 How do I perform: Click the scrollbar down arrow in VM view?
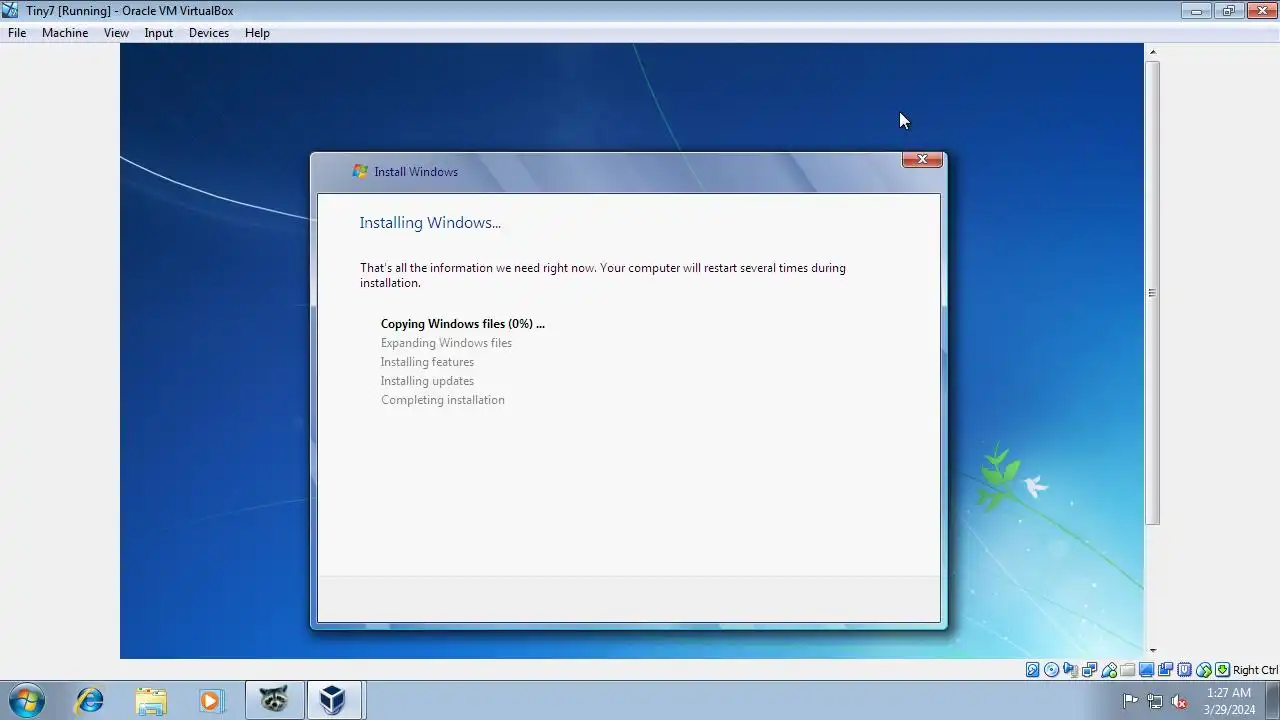[1152, 651]
